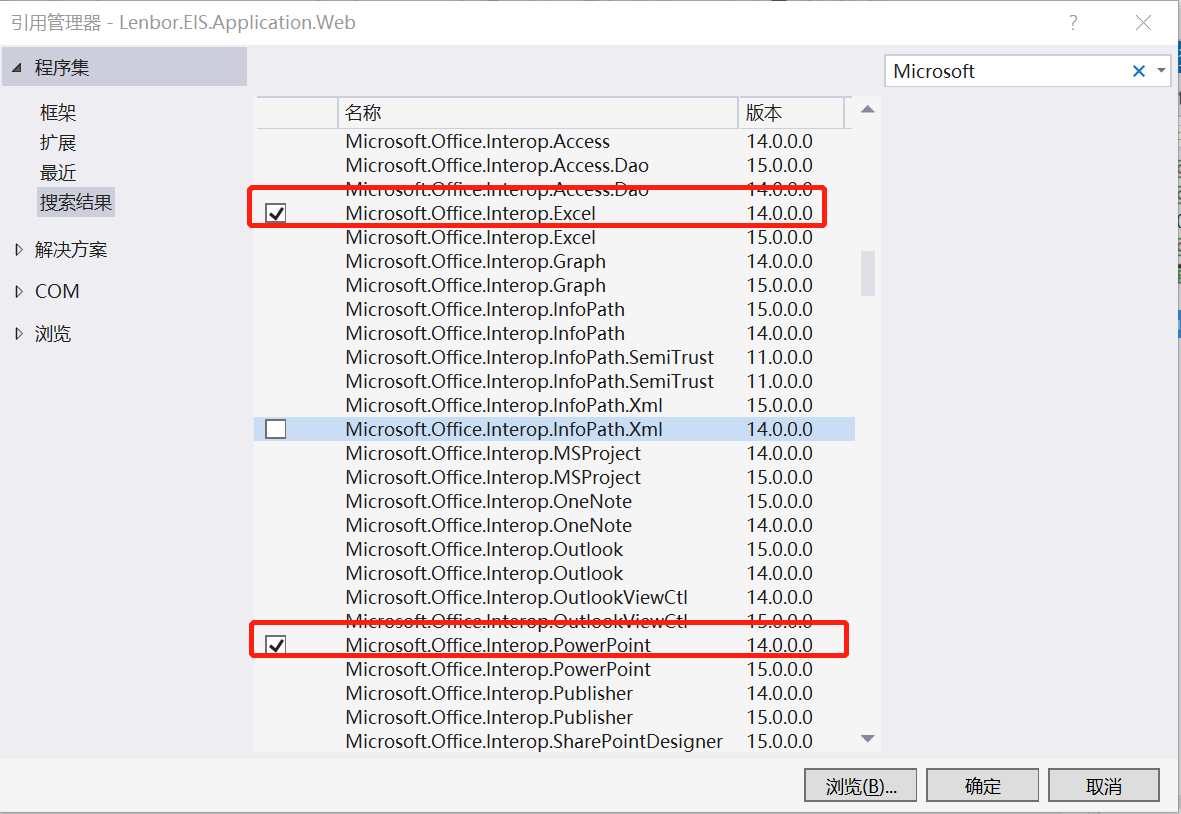Collapse the 程序集 section
Screen dimensions: 1181x814
point(17,68)
